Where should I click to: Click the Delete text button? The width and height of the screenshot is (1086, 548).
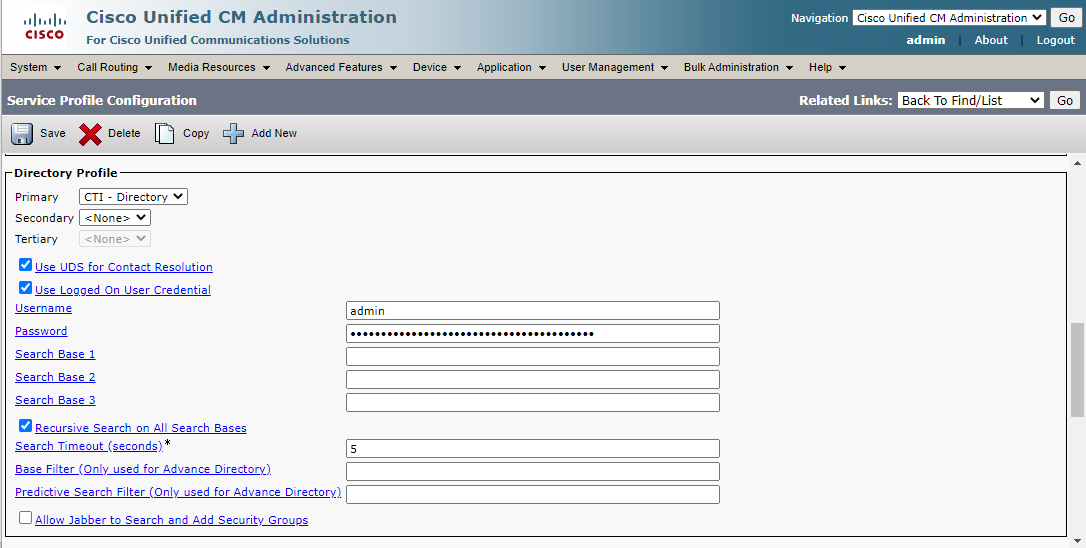click(x=124, y=134)
